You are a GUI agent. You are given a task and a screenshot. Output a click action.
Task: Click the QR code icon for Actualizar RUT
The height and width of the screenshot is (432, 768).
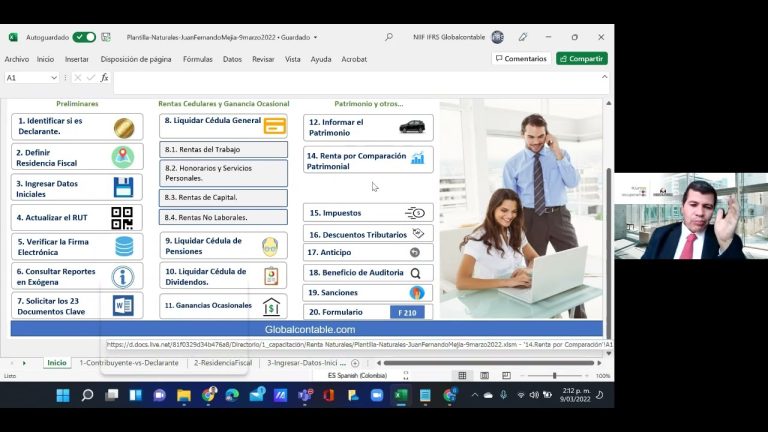click(x=122, y=218)
